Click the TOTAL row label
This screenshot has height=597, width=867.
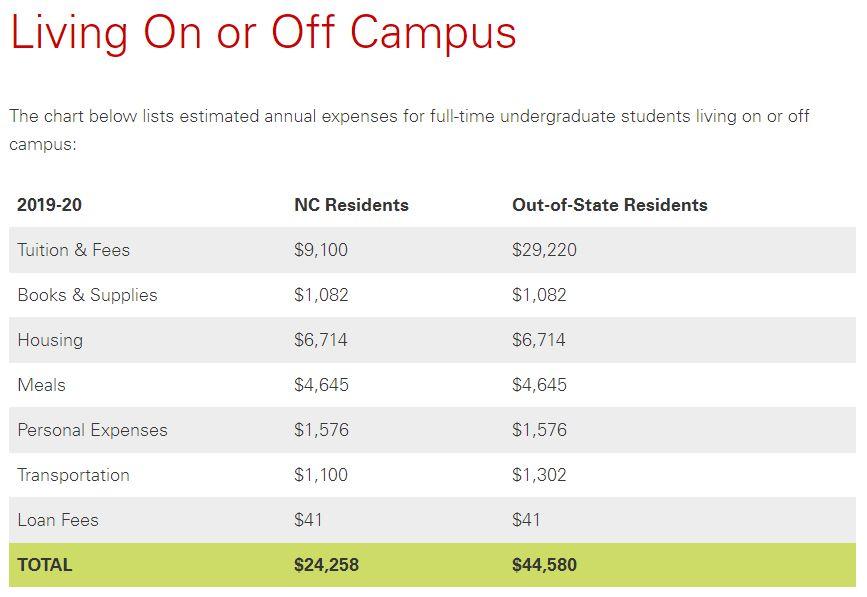(x=45, y=565)
